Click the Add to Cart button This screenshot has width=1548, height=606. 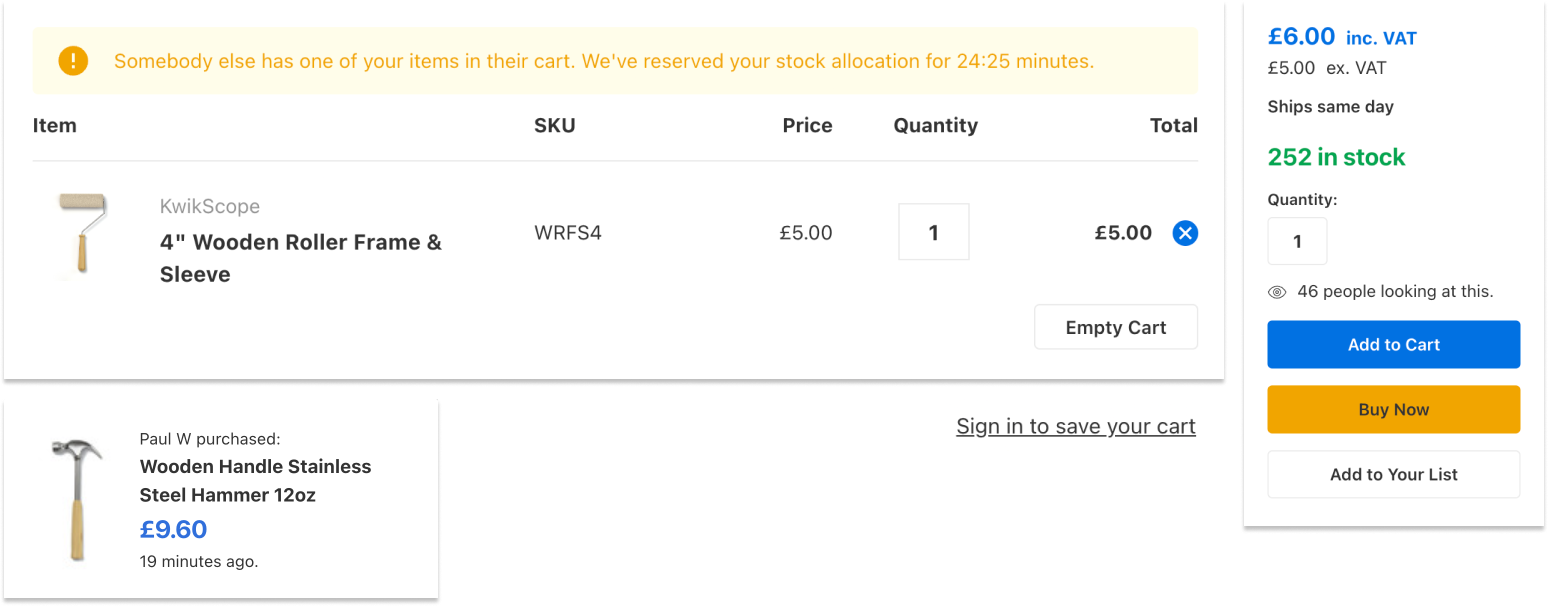[1394, 344]
